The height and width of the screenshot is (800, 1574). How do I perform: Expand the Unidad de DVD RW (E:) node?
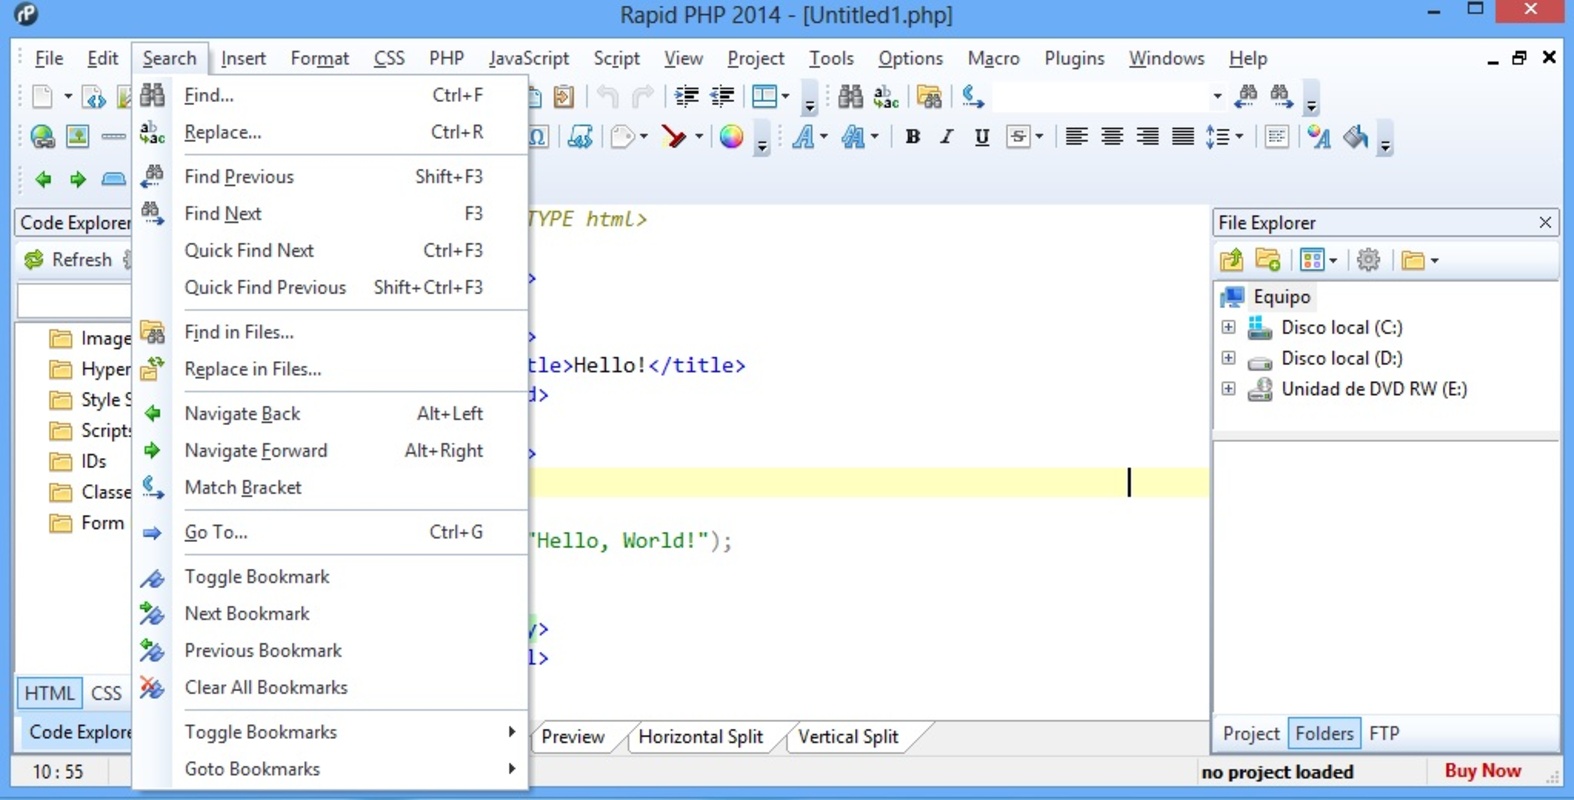click(1228, 389)
